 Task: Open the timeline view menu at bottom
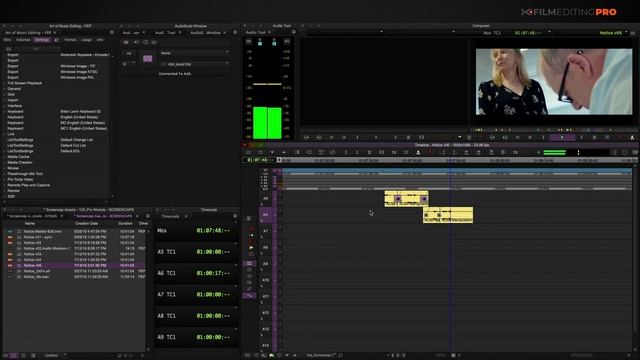322,356
